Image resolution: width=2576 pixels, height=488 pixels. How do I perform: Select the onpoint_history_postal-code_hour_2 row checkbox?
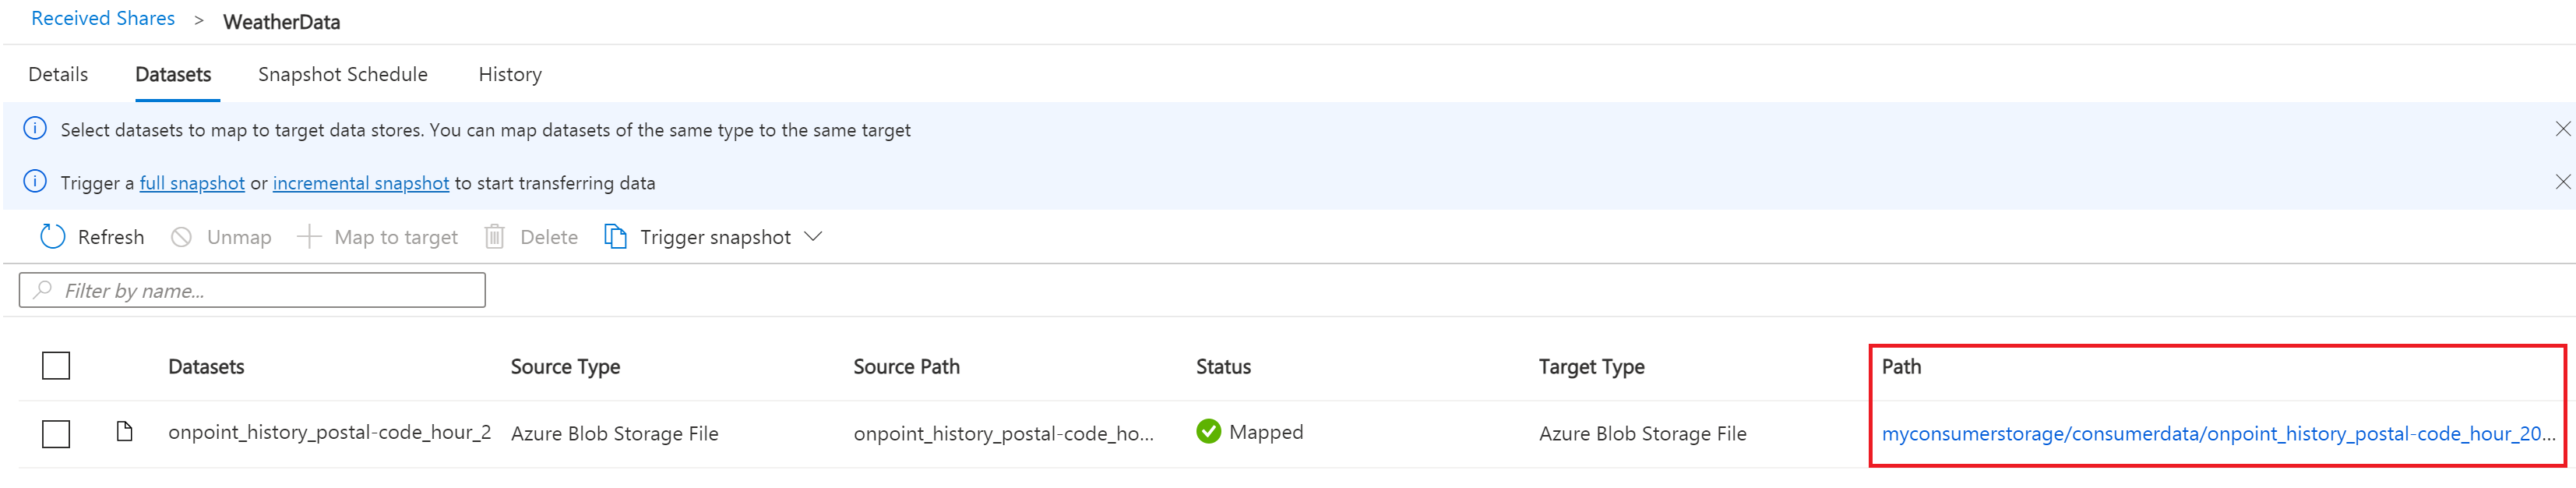point(56,434)
